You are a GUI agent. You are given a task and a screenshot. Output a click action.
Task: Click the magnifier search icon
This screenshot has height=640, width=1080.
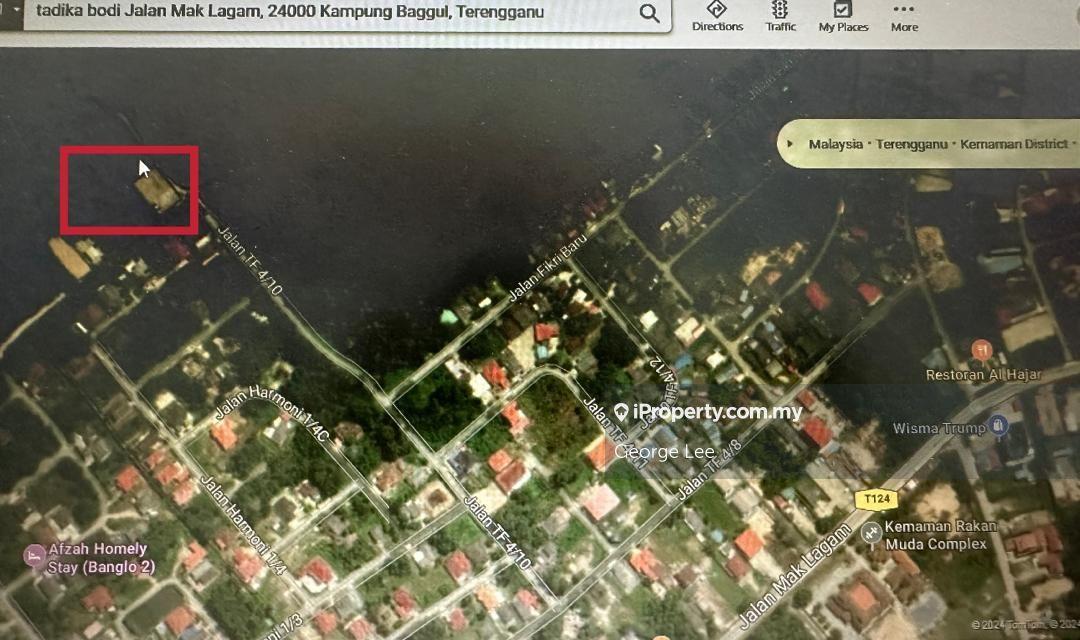tap(649, 14)
